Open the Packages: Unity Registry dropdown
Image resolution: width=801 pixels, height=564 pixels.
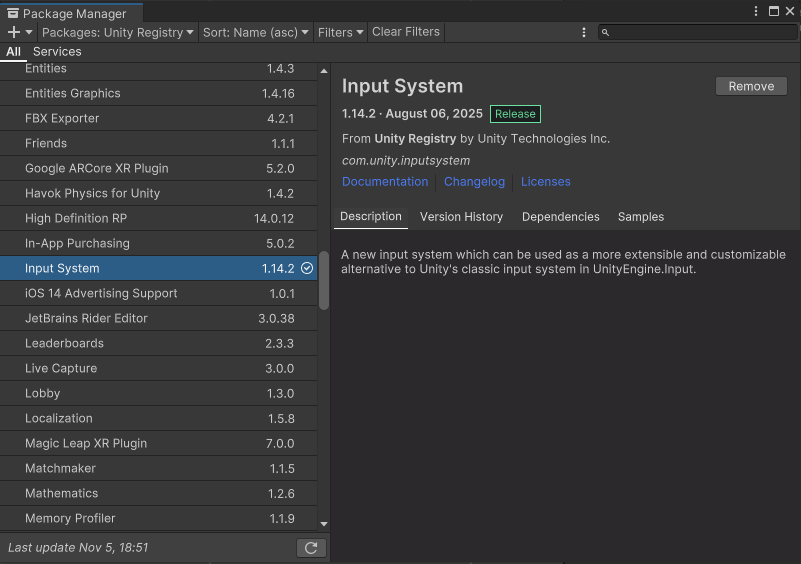pyautogui.click(x=117, y=32)
